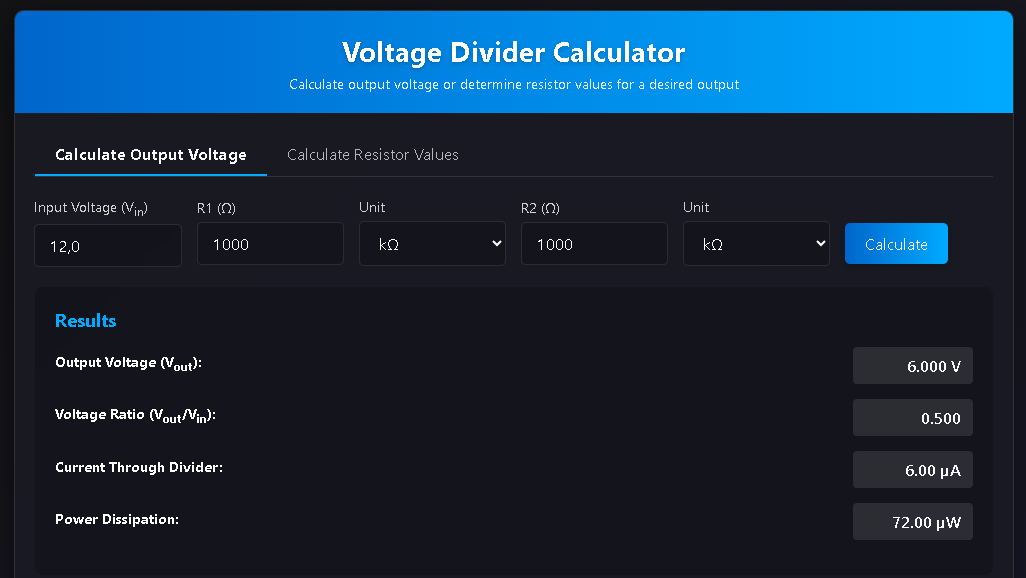Click the 72.00 µW power dissipation value
The image size is (1026, 578).
pyautogui.click(x=913, y=522)
